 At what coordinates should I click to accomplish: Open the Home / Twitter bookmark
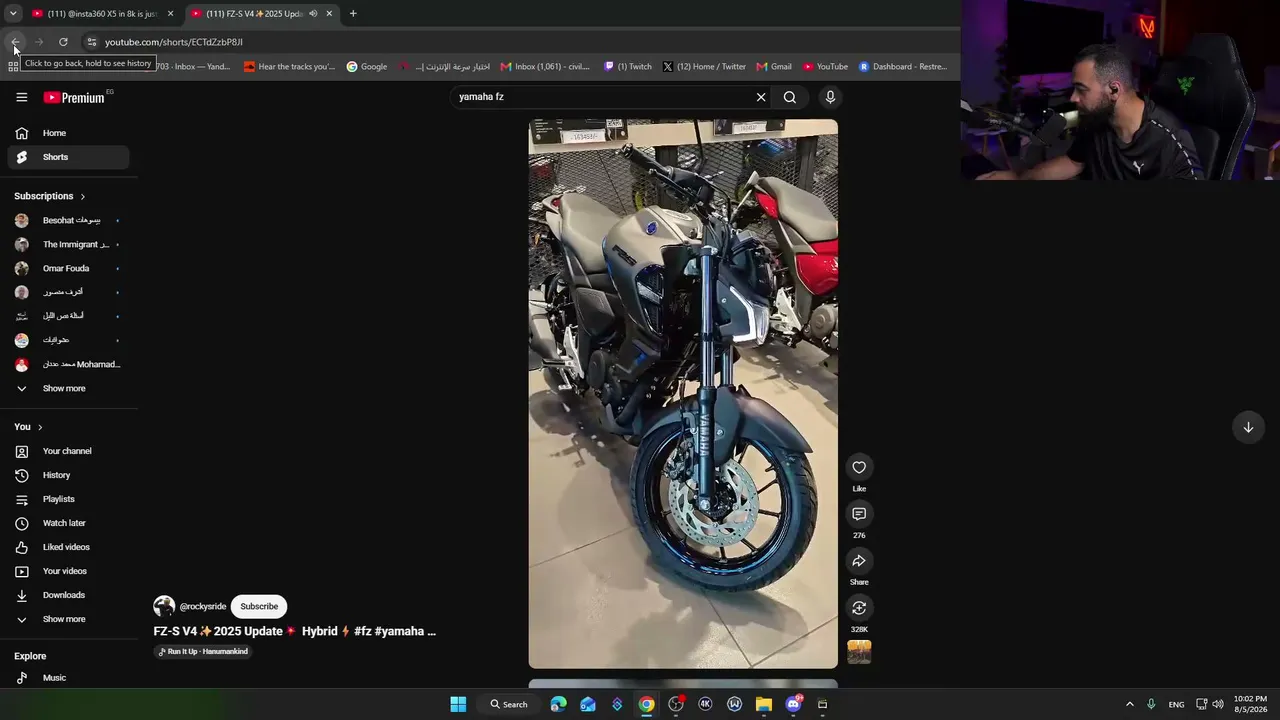[x=704, y=67]
